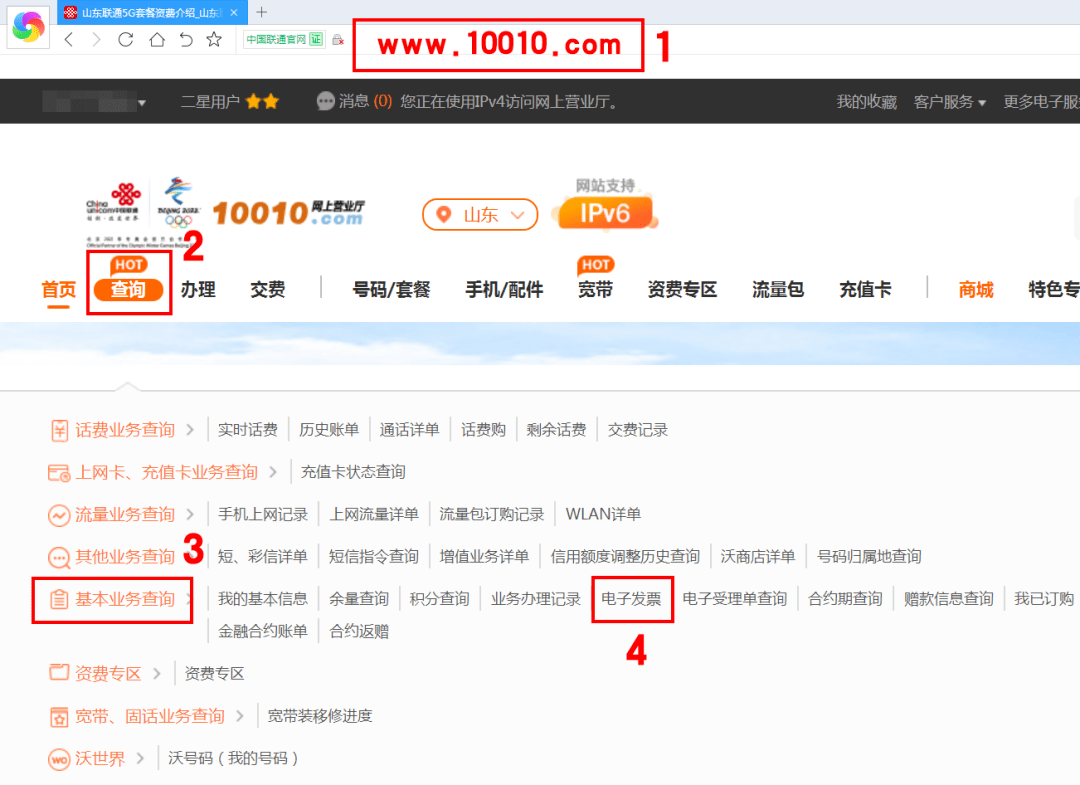Viewport: 1080px width, 785px height.
Task: Open 充值卡状态查询 link
Action: (x=353, y=472)
